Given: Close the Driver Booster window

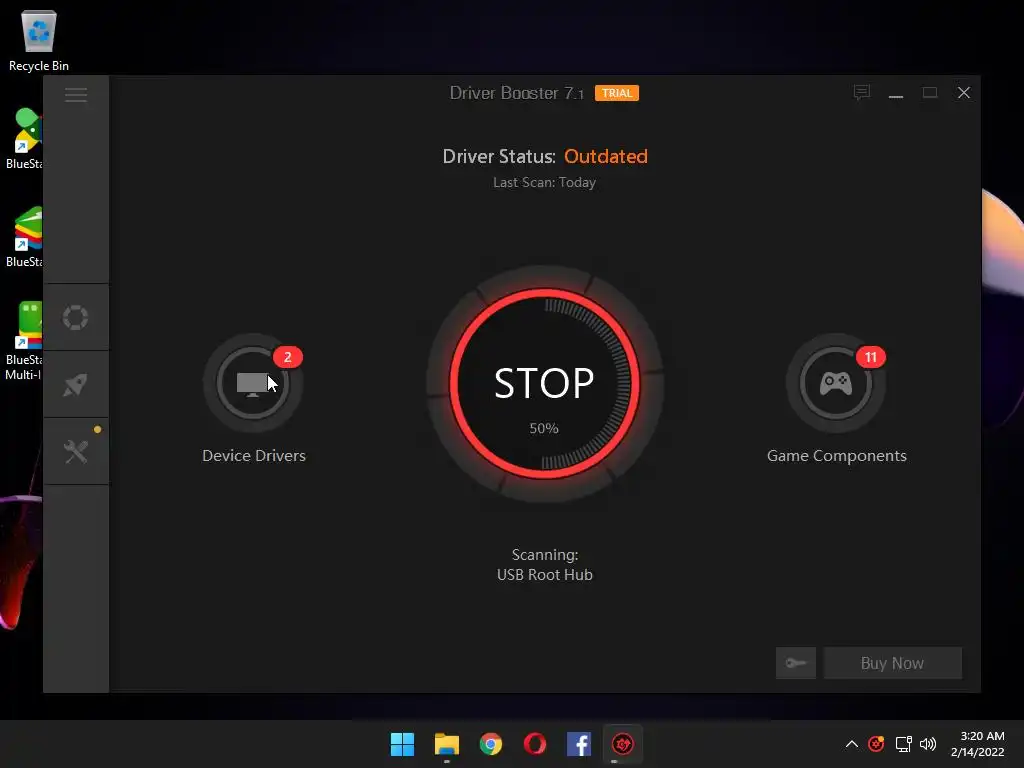Looking at the screenshot, I should (963, 93).
